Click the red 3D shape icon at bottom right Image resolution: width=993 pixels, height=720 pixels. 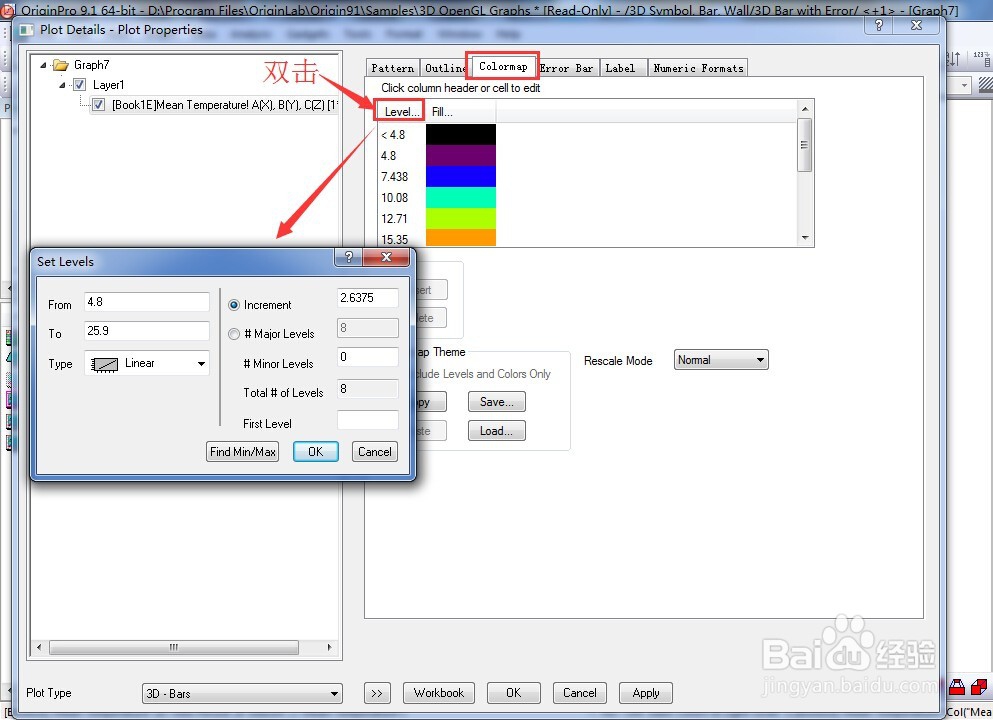pos(957,686)
